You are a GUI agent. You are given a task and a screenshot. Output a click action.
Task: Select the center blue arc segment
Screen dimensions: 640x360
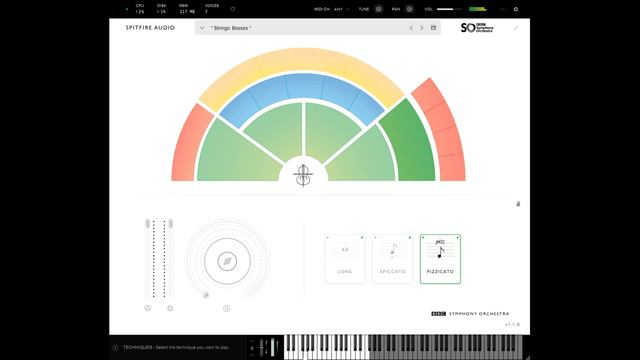click(304, 86)
